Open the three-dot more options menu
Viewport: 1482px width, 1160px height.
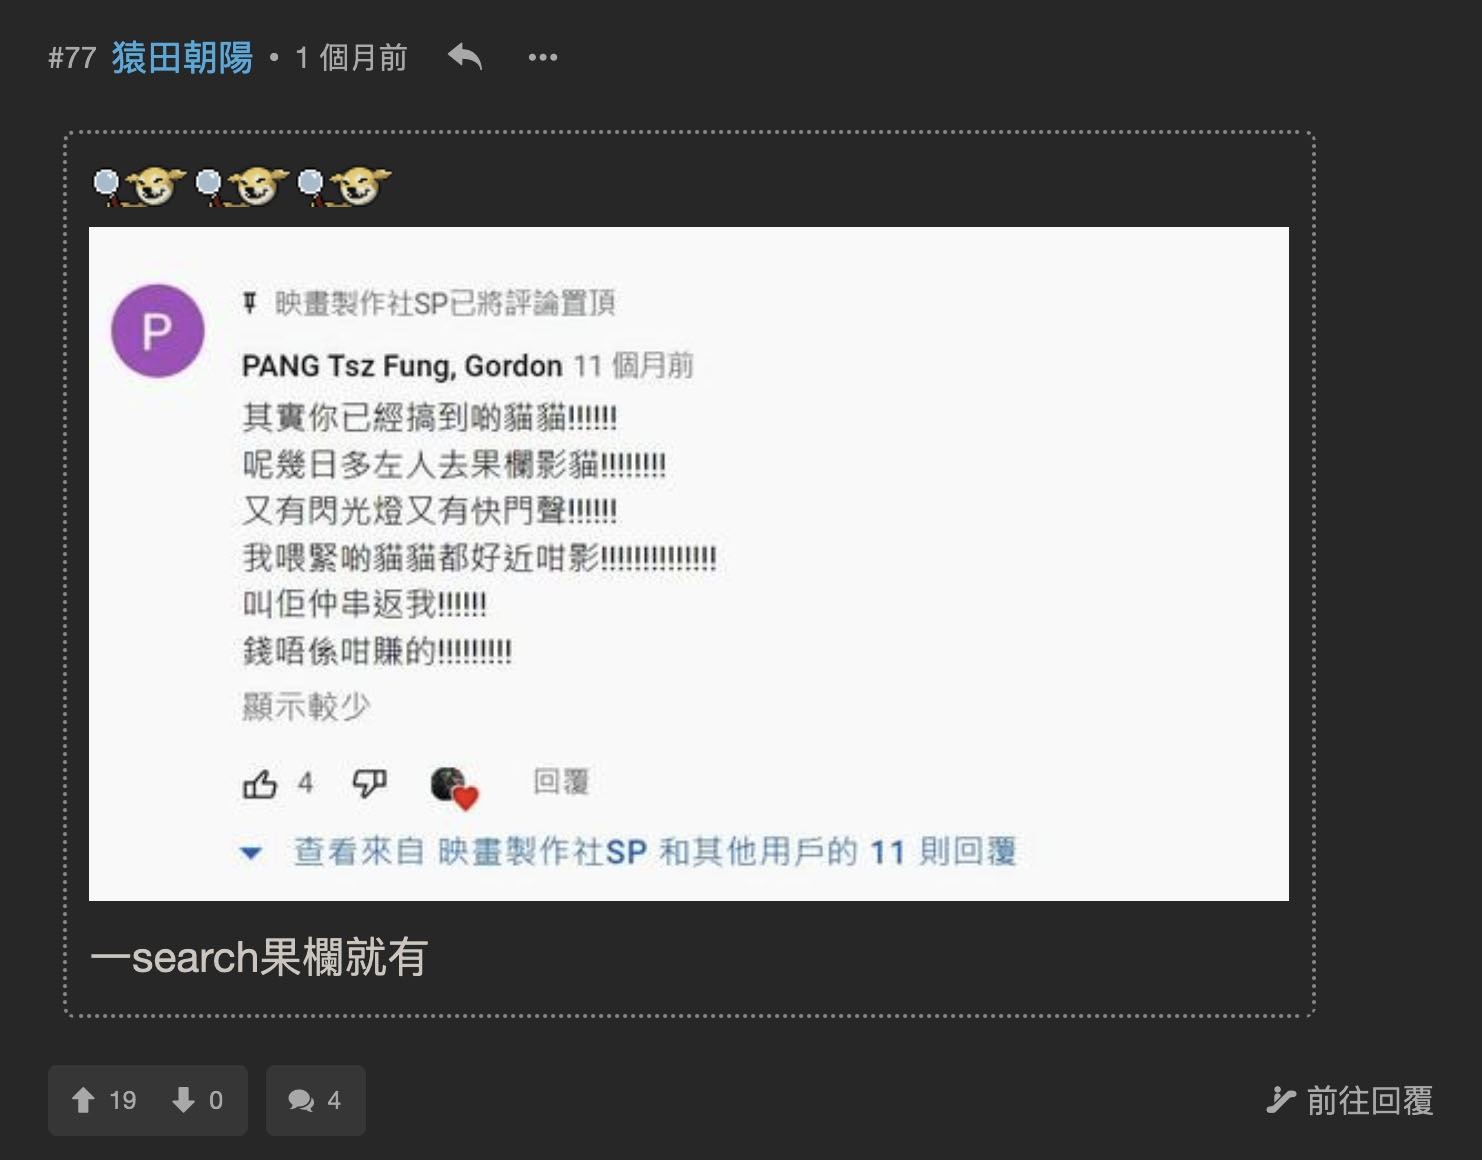click(x=543, y=58)
